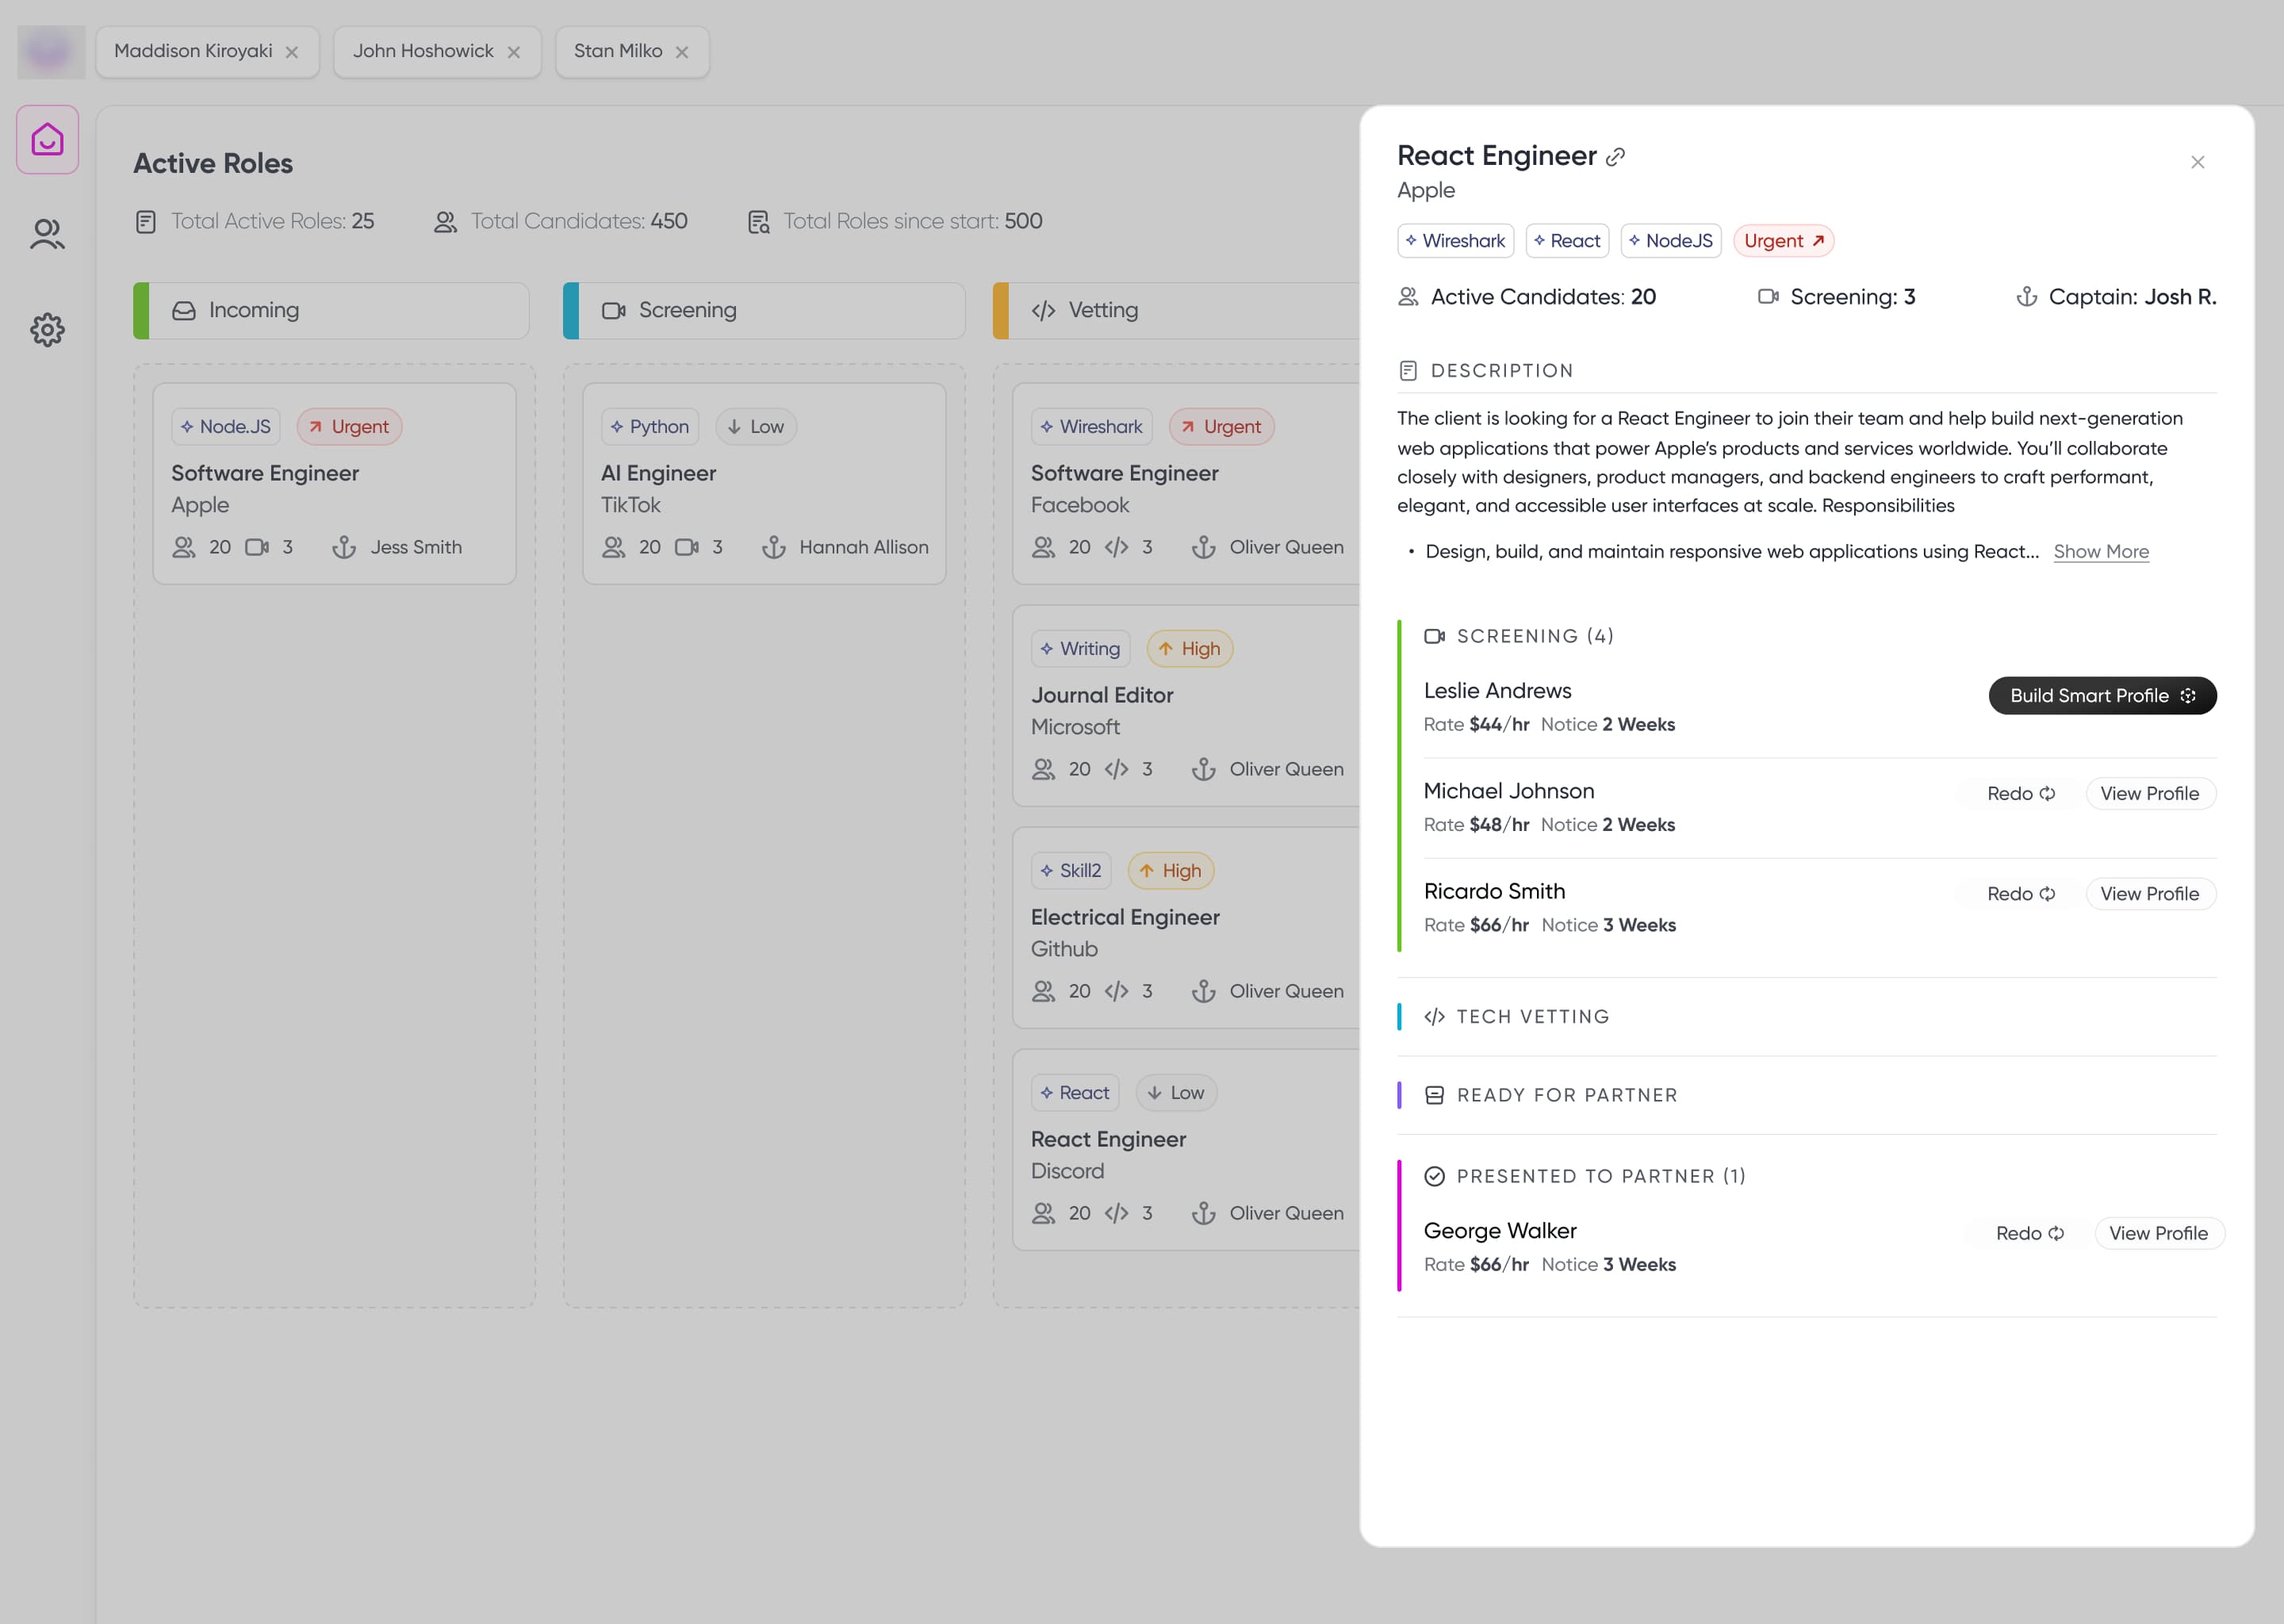Expand the Tech Vetting section
Viewport: 2284px width, 1624px height.
tap(1532, 1016)
